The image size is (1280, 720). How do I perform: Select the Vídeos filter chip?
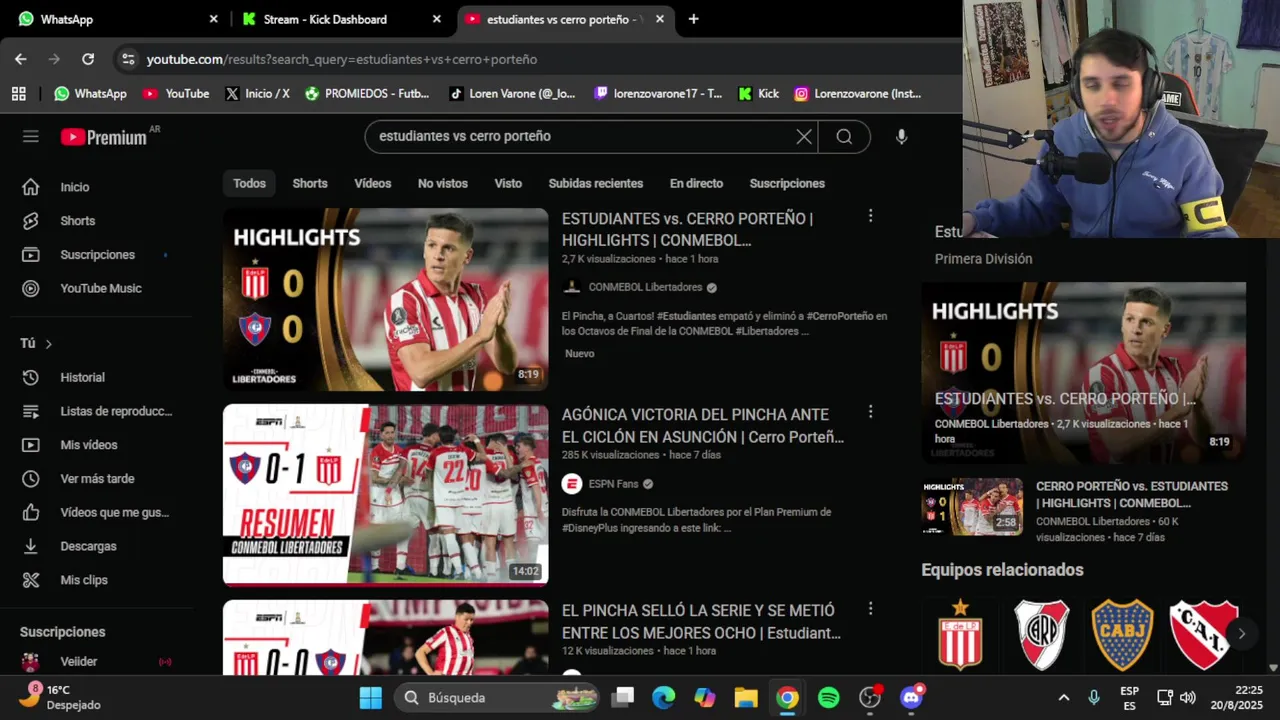tap(373, 184)
